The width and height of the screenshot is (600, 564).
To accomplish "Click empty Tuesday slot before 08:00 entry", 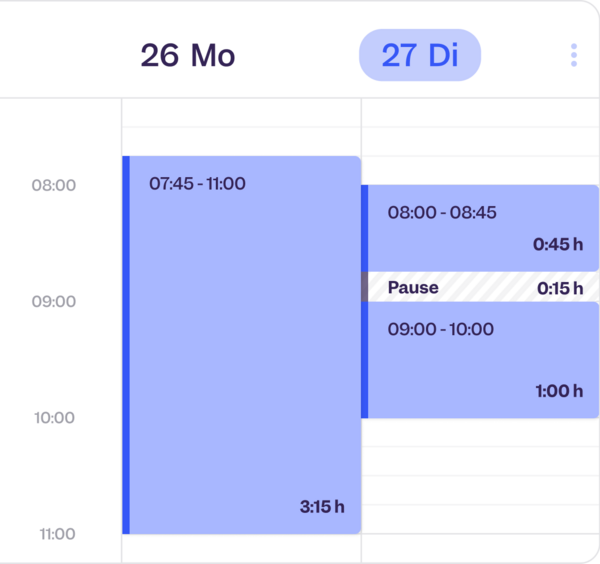I will click(x=480, y=171).
